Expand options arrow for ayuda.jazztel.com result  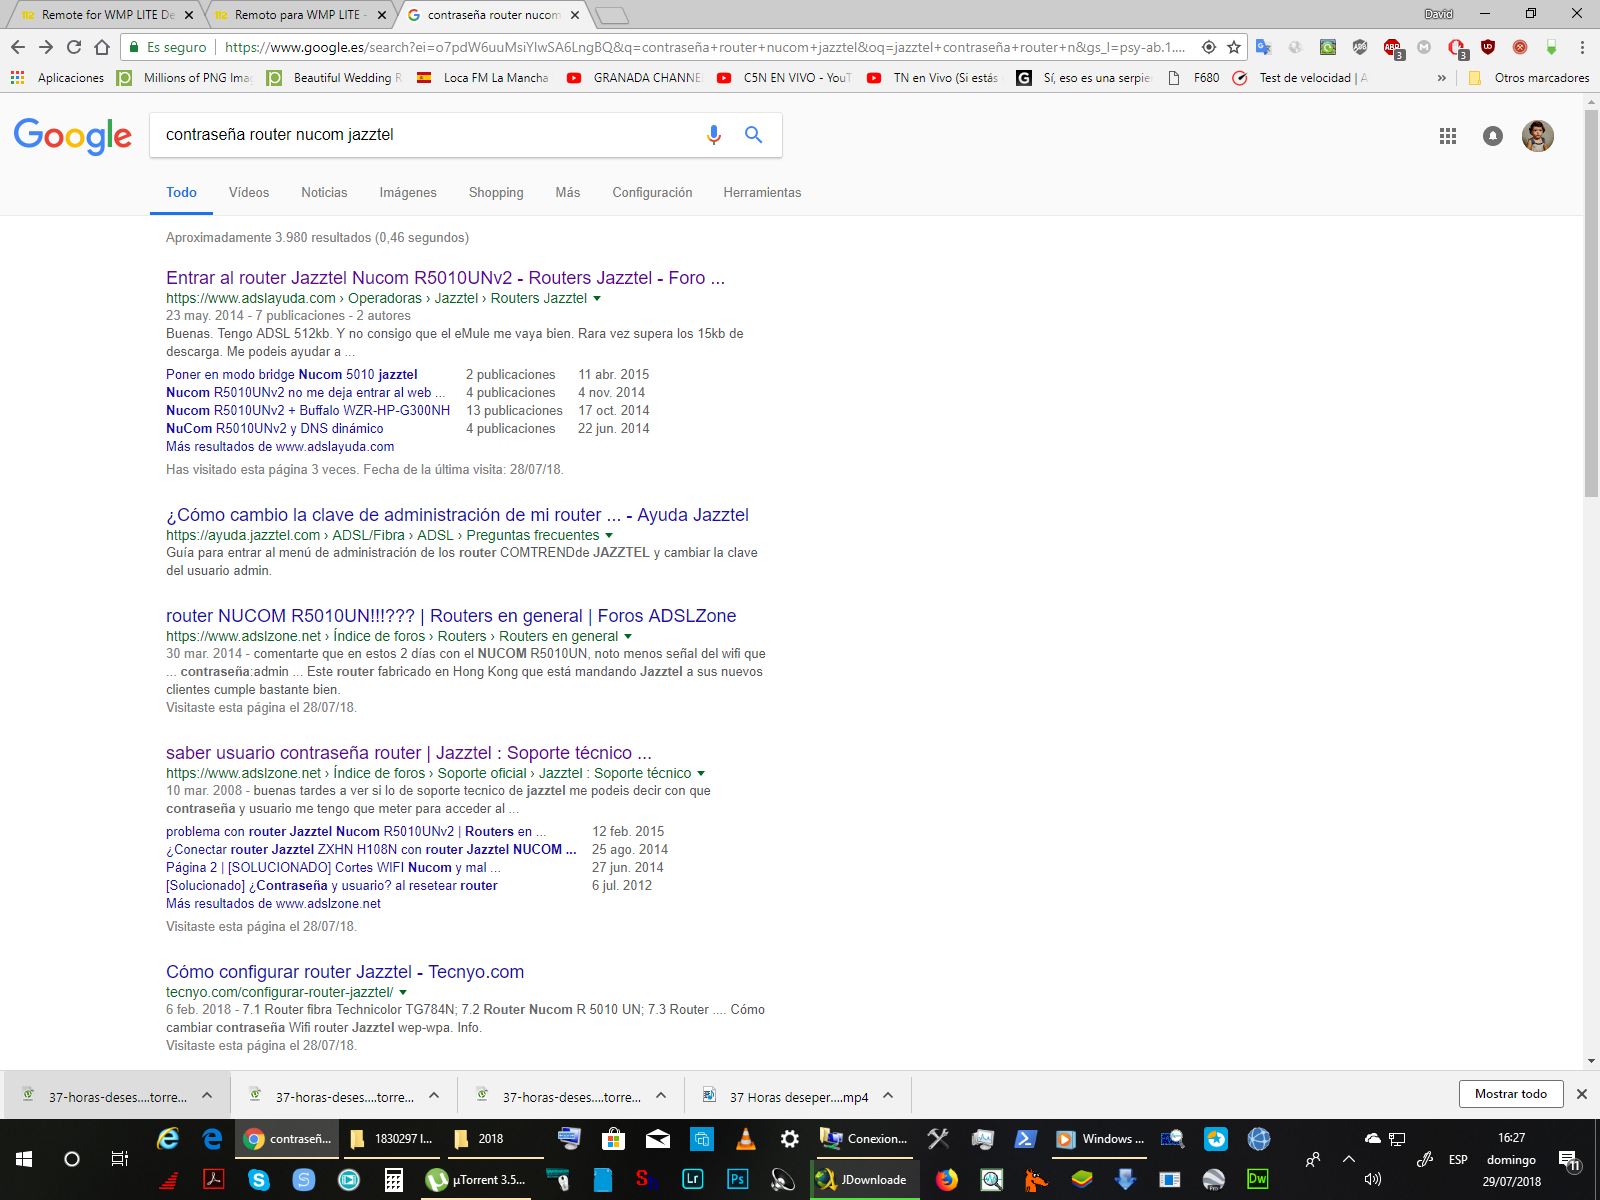609,536
